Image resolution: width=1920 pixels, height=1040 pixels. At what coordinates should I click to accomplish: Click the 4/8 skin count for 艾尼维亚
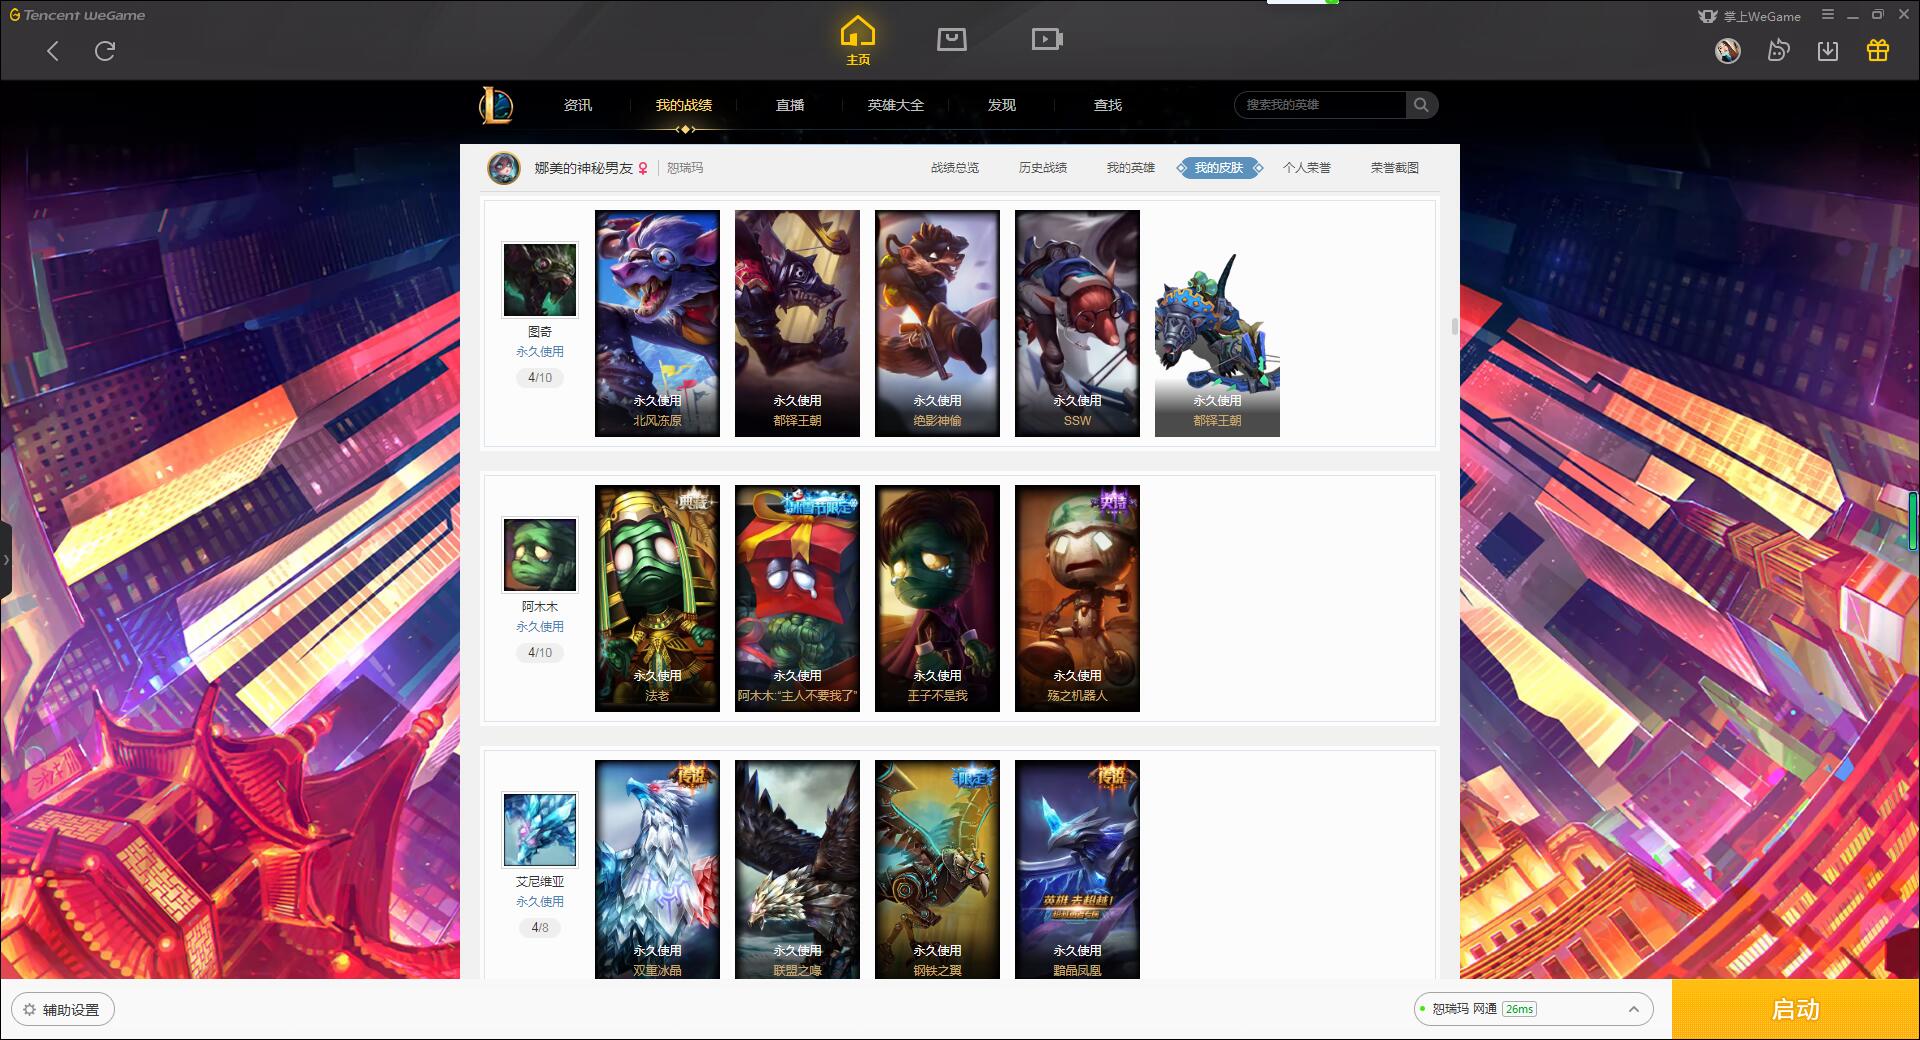540,928
